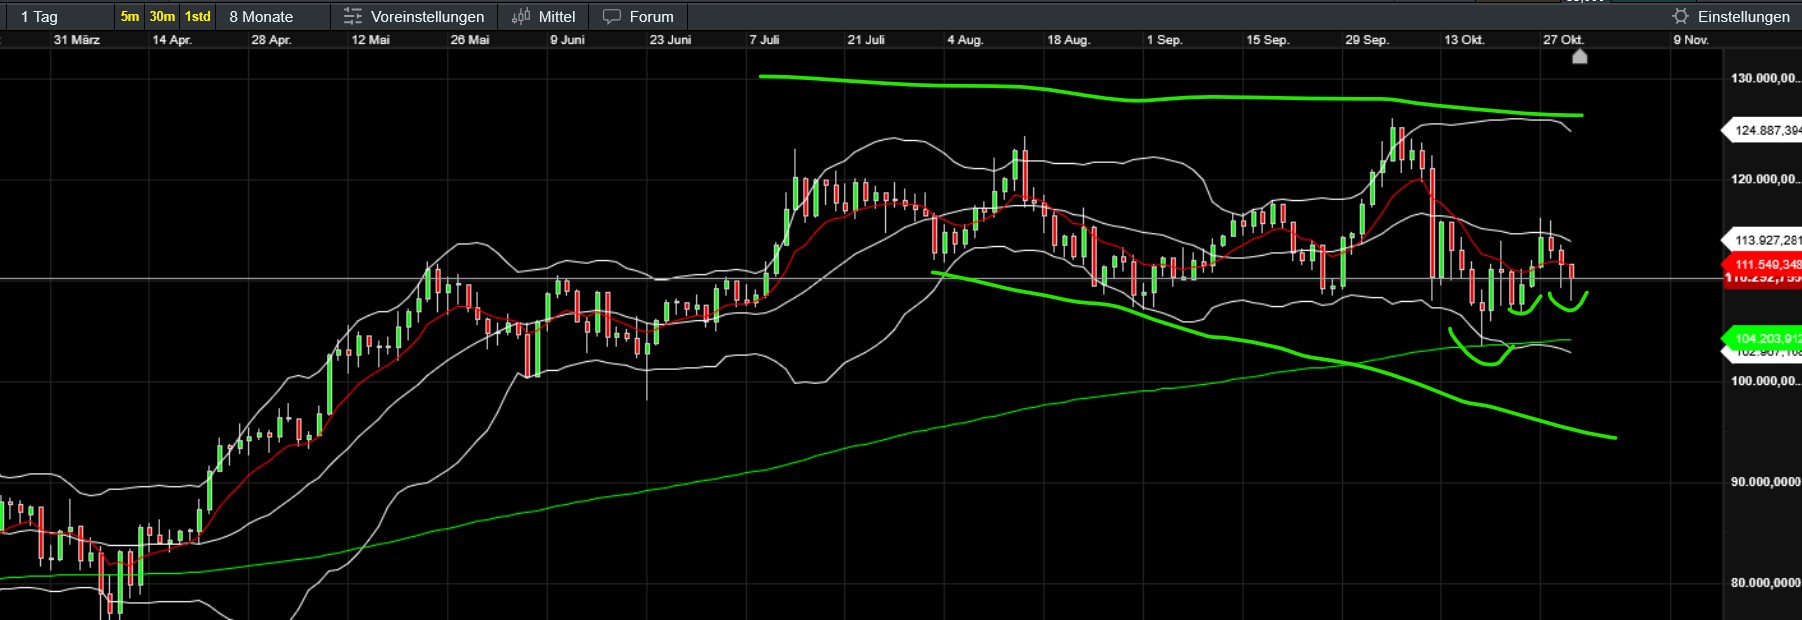Image resolution: width=1802 pixels, height=620 pixels.
Task: Select the green 104.203 price tag
Action: [1765, 338]
